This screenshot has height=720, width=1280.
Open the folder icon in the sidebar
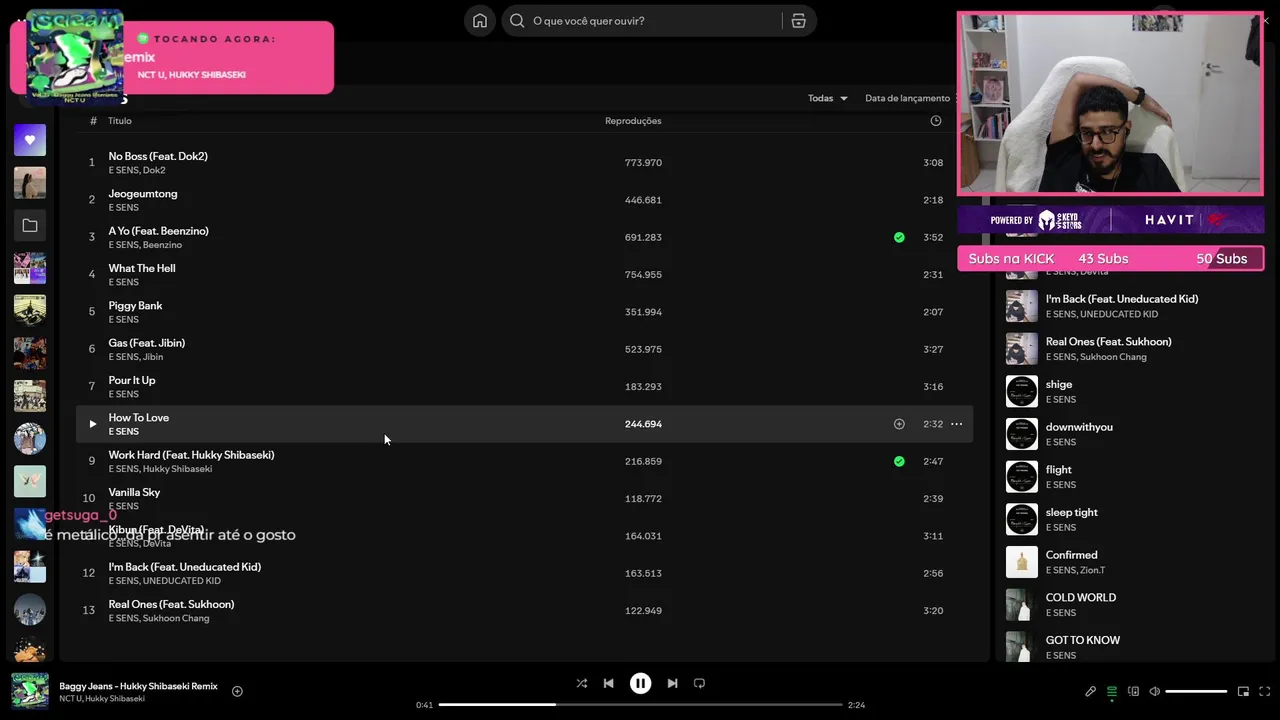pyautogui.click(x=30, y=226)
